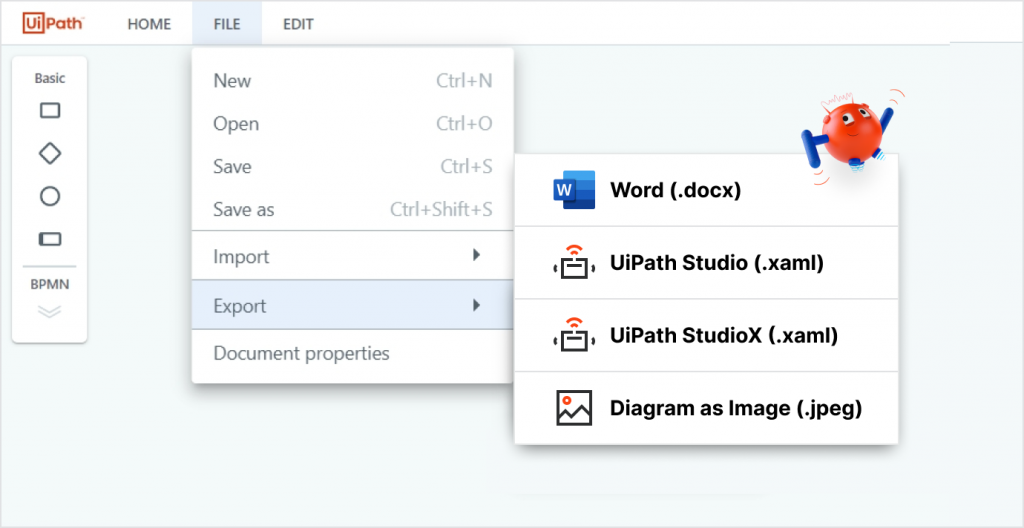Screen dimensions: 1024x528
Task: Open the HOME tab
Action: pyautogui.click(x=149, y=24)
